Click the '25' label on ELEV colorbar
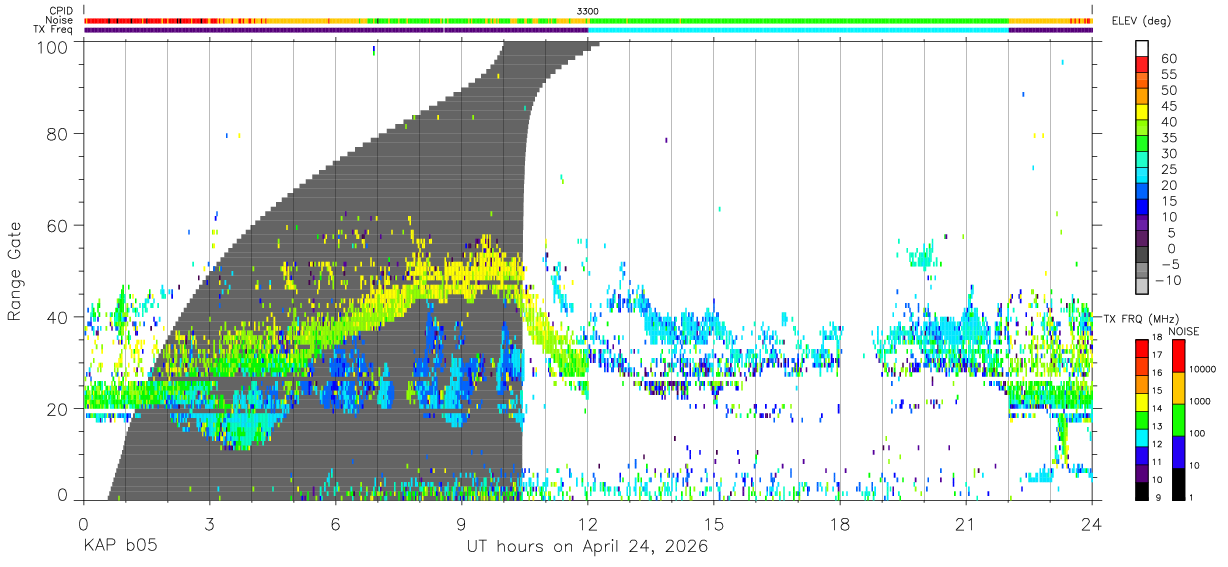Image resolution: width=1228 pixels, height=567 pixels. tap(1169, 170)
